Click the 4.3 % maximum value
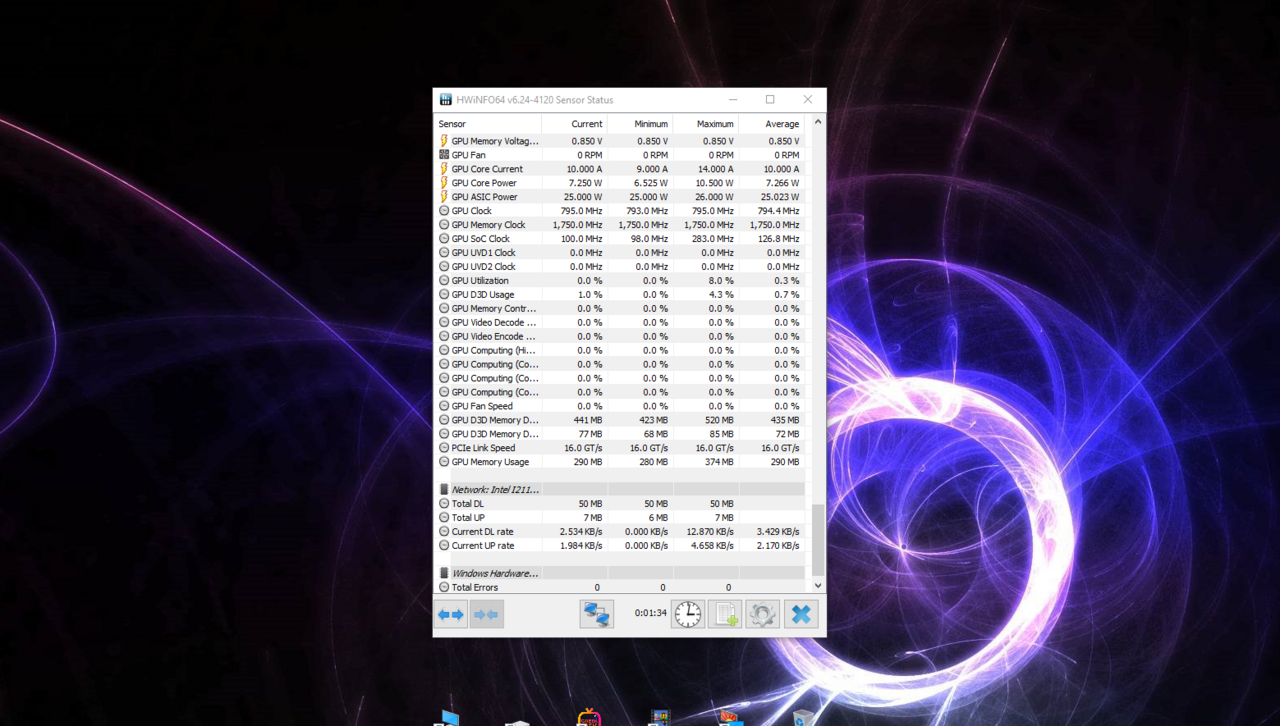Viewport: 1280px width, 726px height. tap(721, 295)
